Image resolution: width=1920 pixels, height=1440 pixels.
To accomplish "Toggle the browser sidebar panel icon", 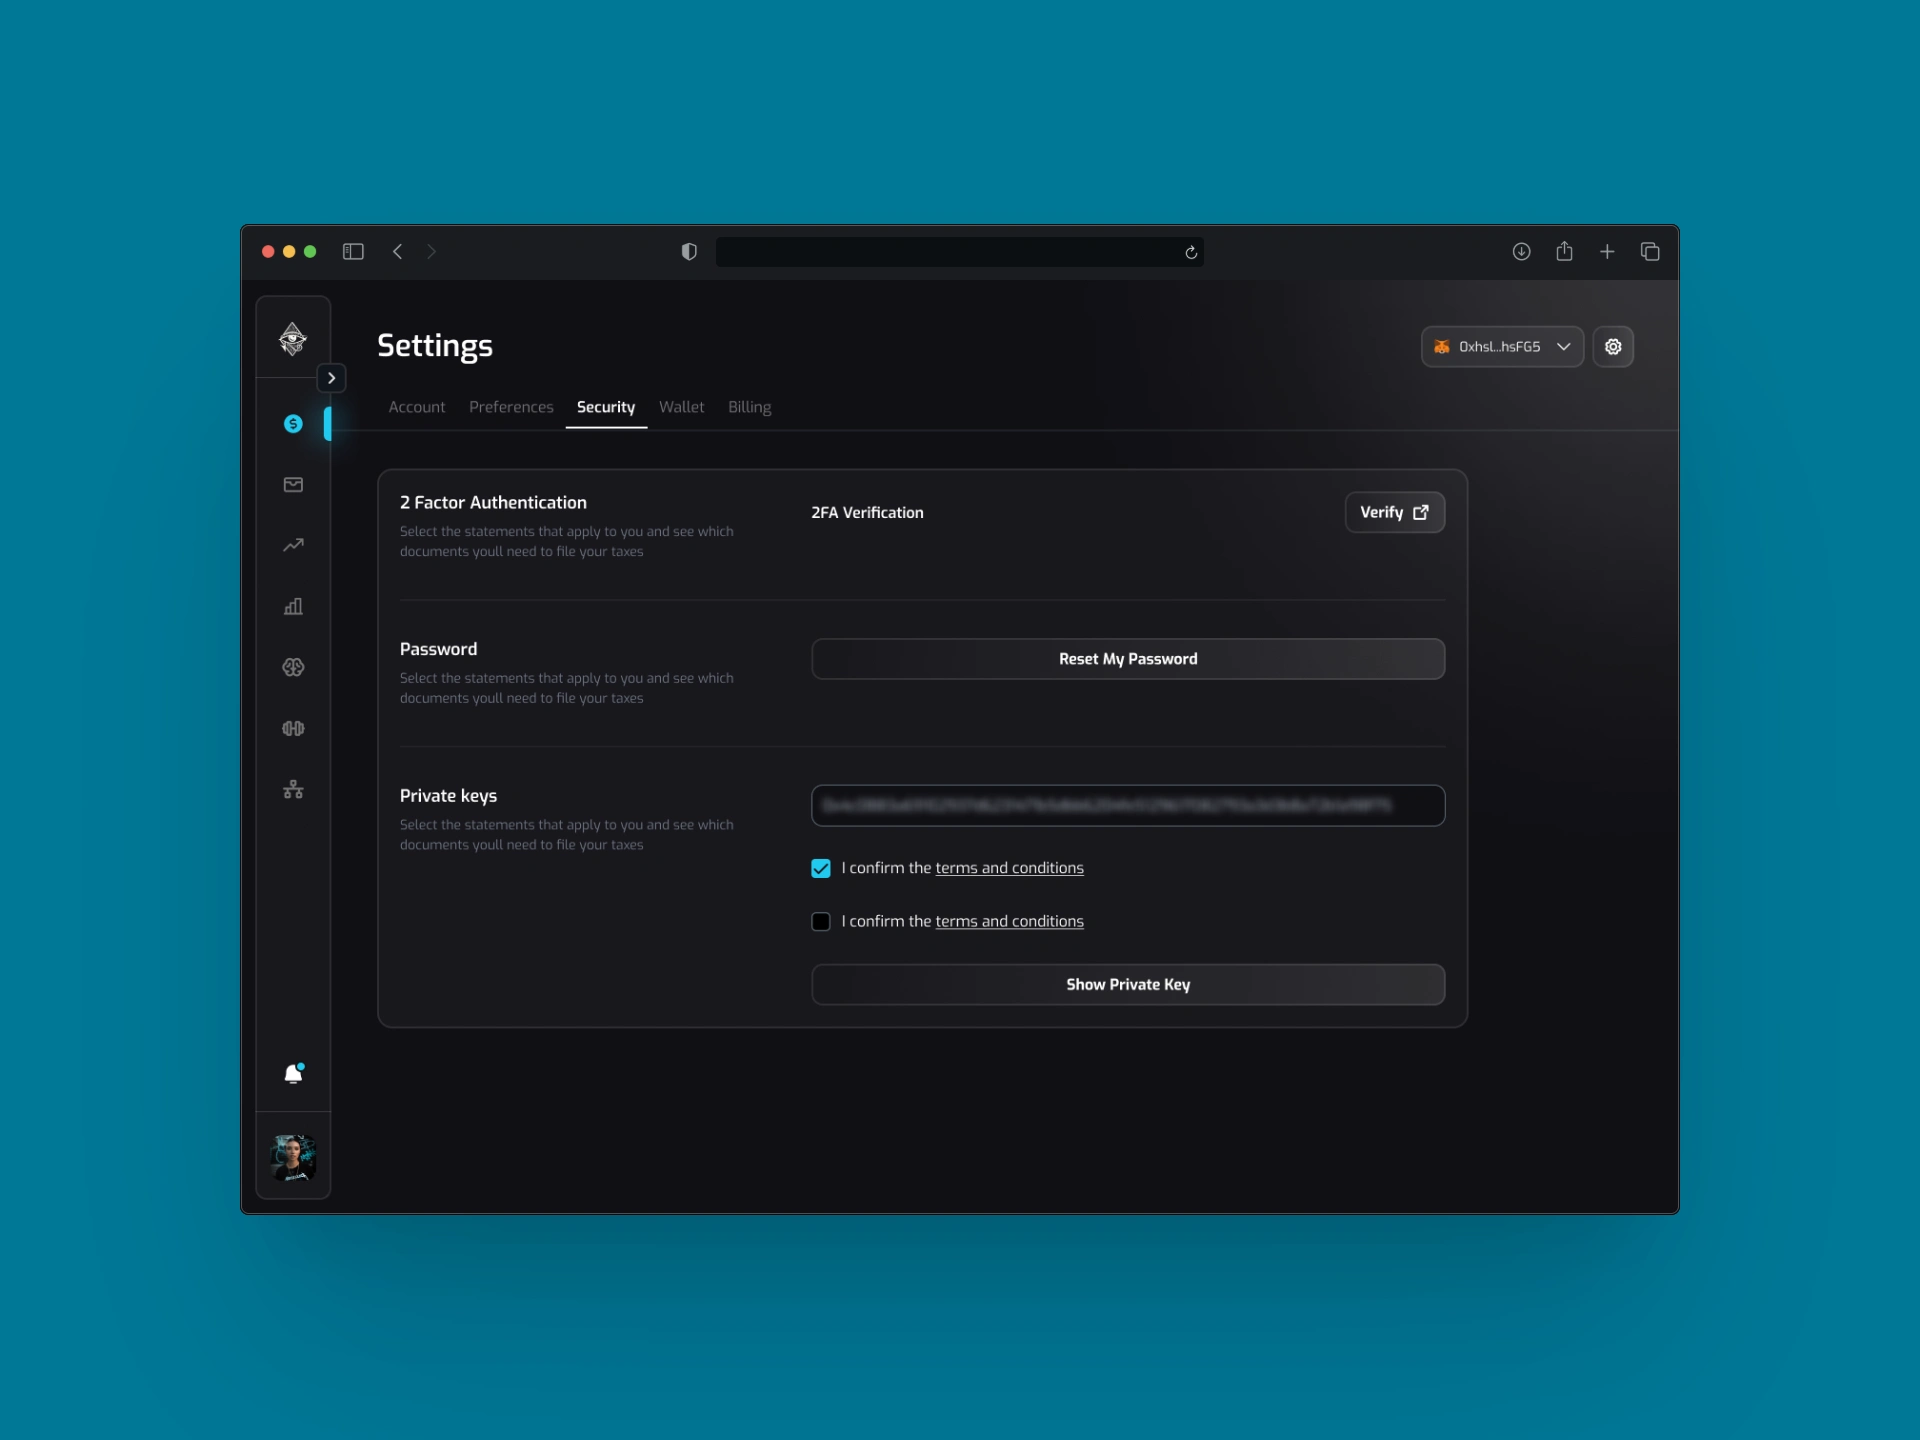I will click(353, 252).
